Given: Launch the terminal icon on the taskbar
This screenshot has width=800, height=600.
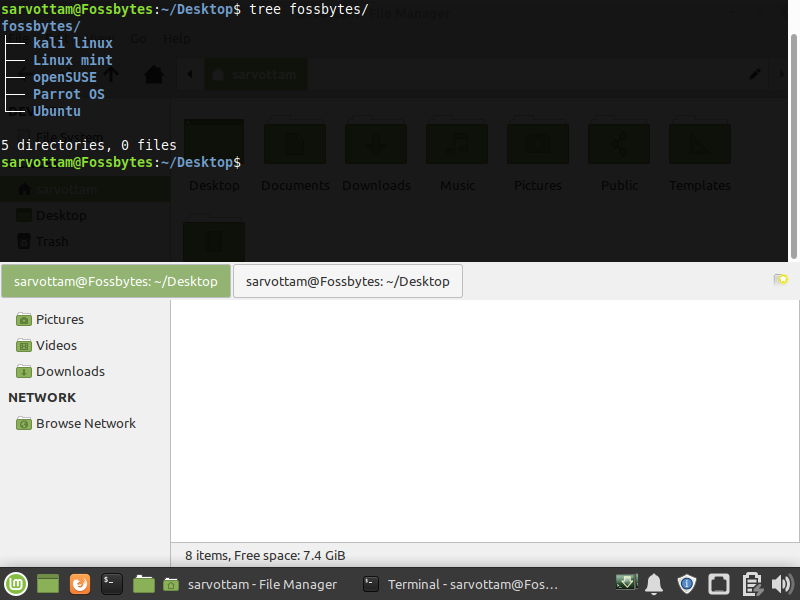Looking at the screenshot, I should 111,584.
